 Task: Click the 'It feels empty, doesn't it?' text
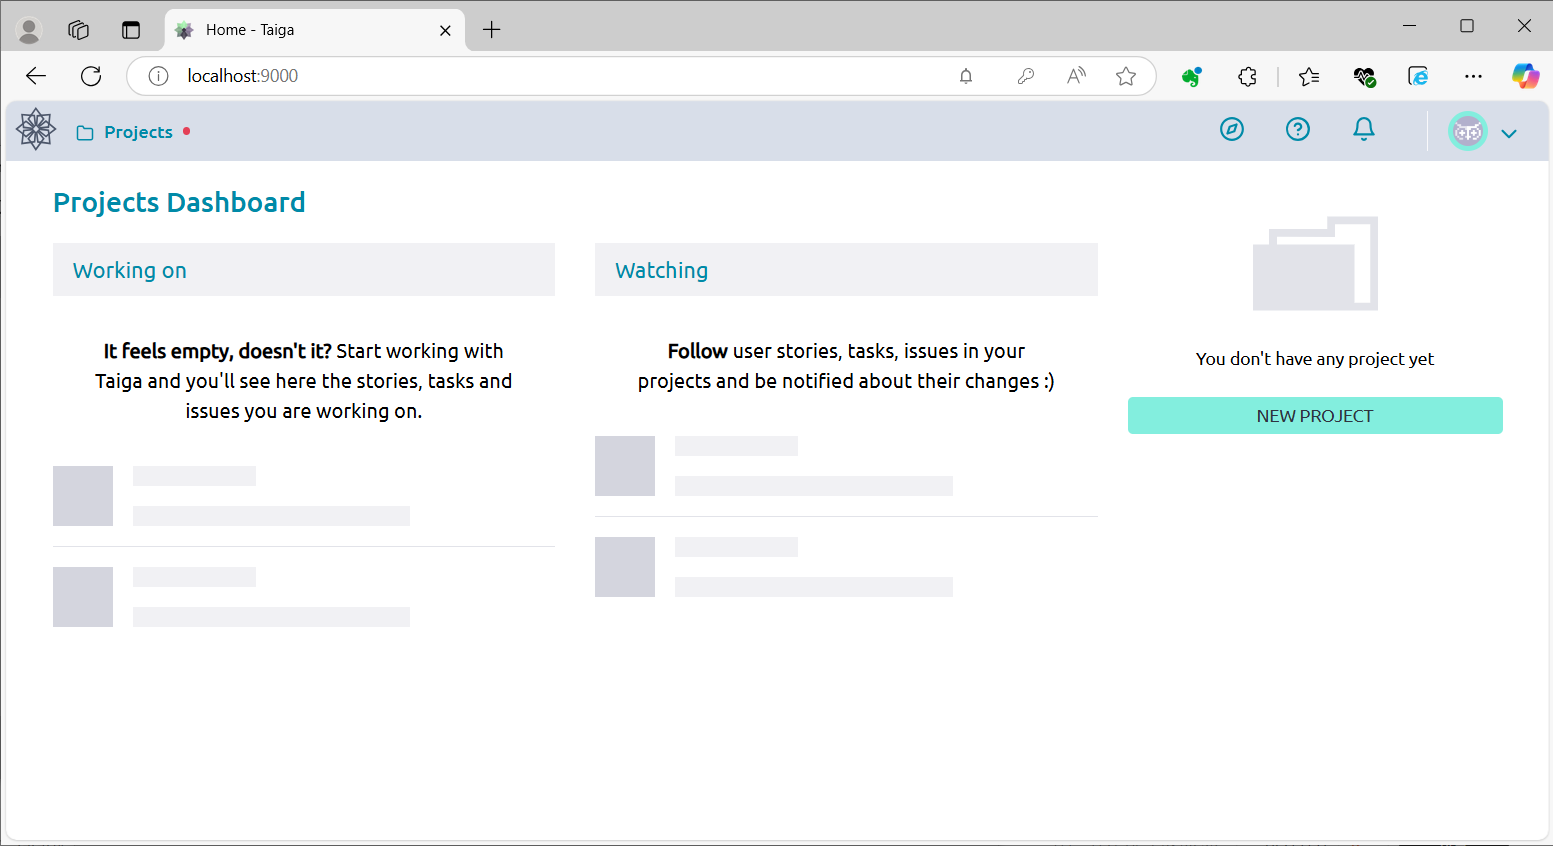pyautogui.click(x=217, y=351)
